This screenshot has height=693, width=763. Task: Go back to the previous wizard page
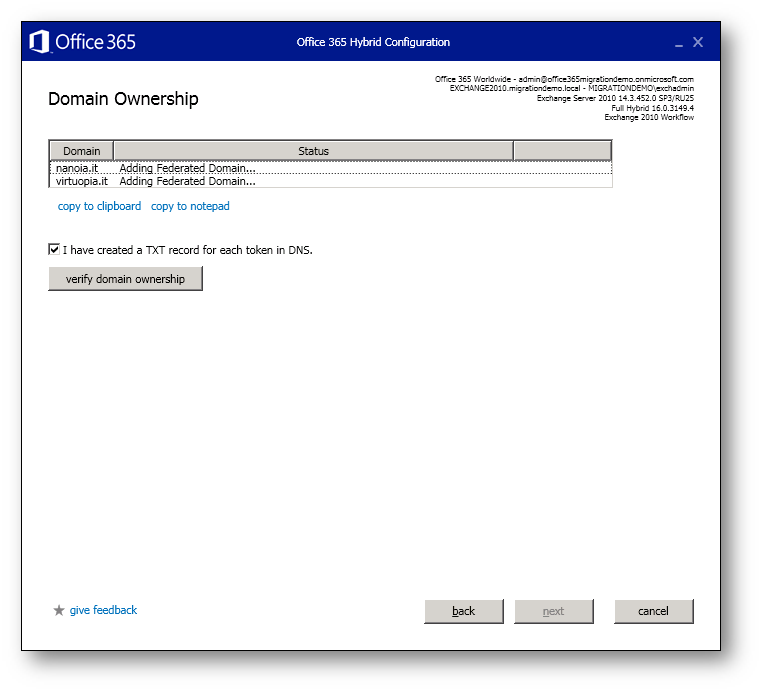click(464, 611)
